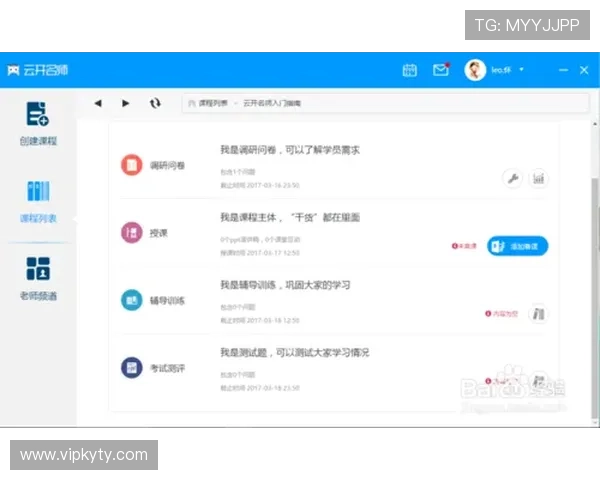Click the red warning status in 授课 row
Screen dimensions: 600x480
[x=464, y=246]
